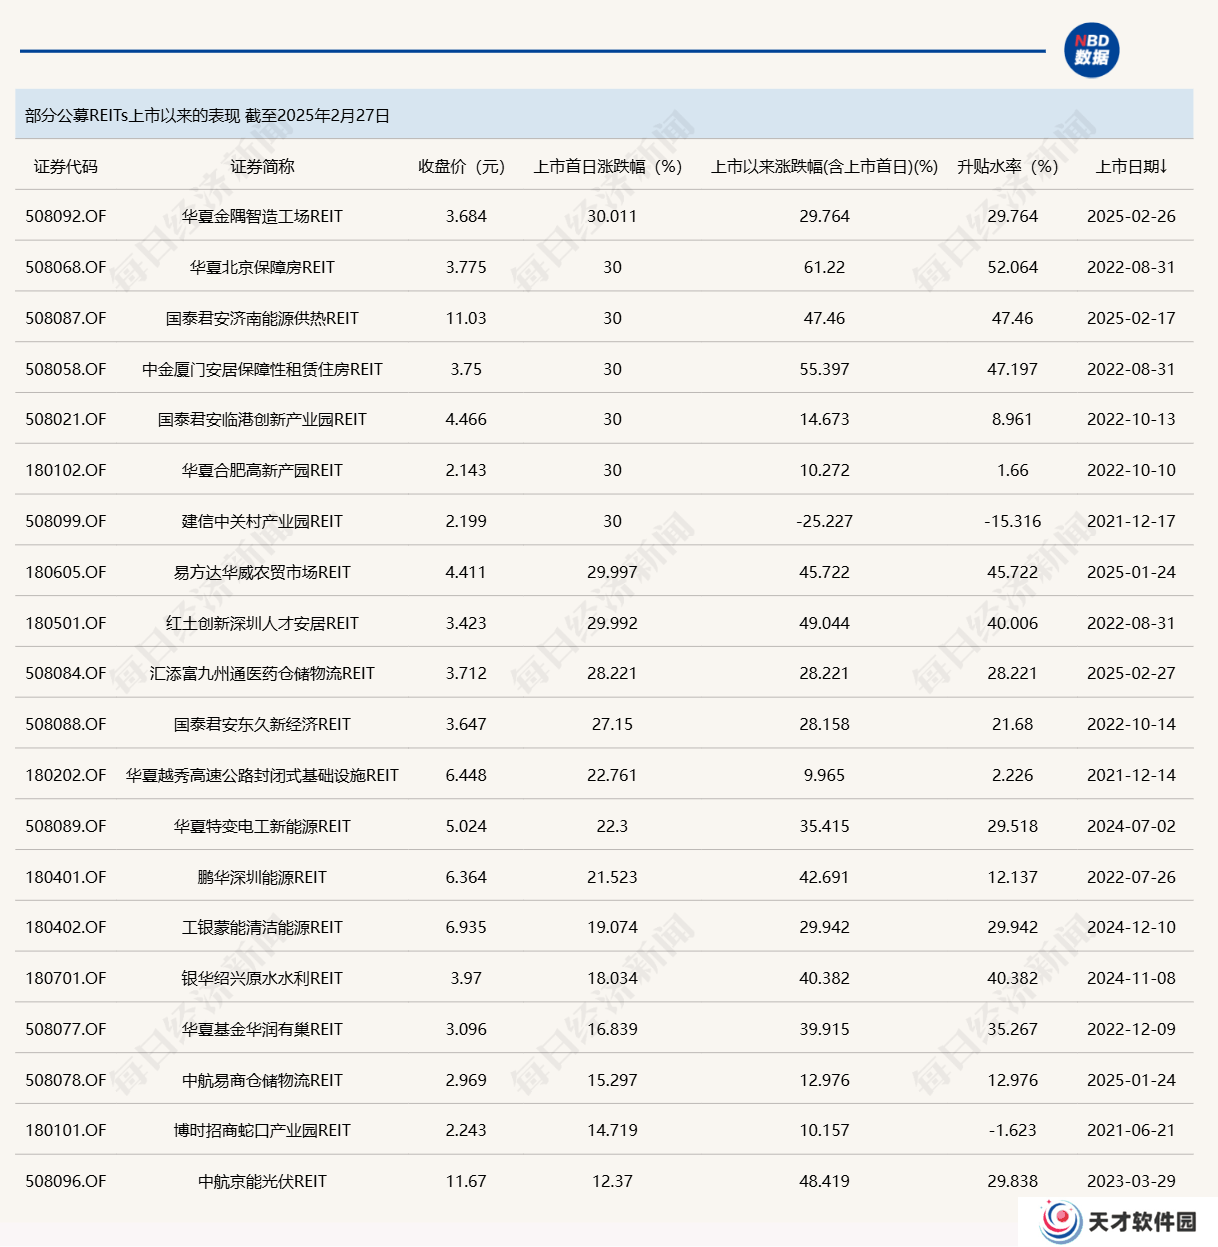The height and width of the screenshot is (1247, 1218).
Task: Click the name 红土创新深圳人才安居REIT
Action: (262, 624)
